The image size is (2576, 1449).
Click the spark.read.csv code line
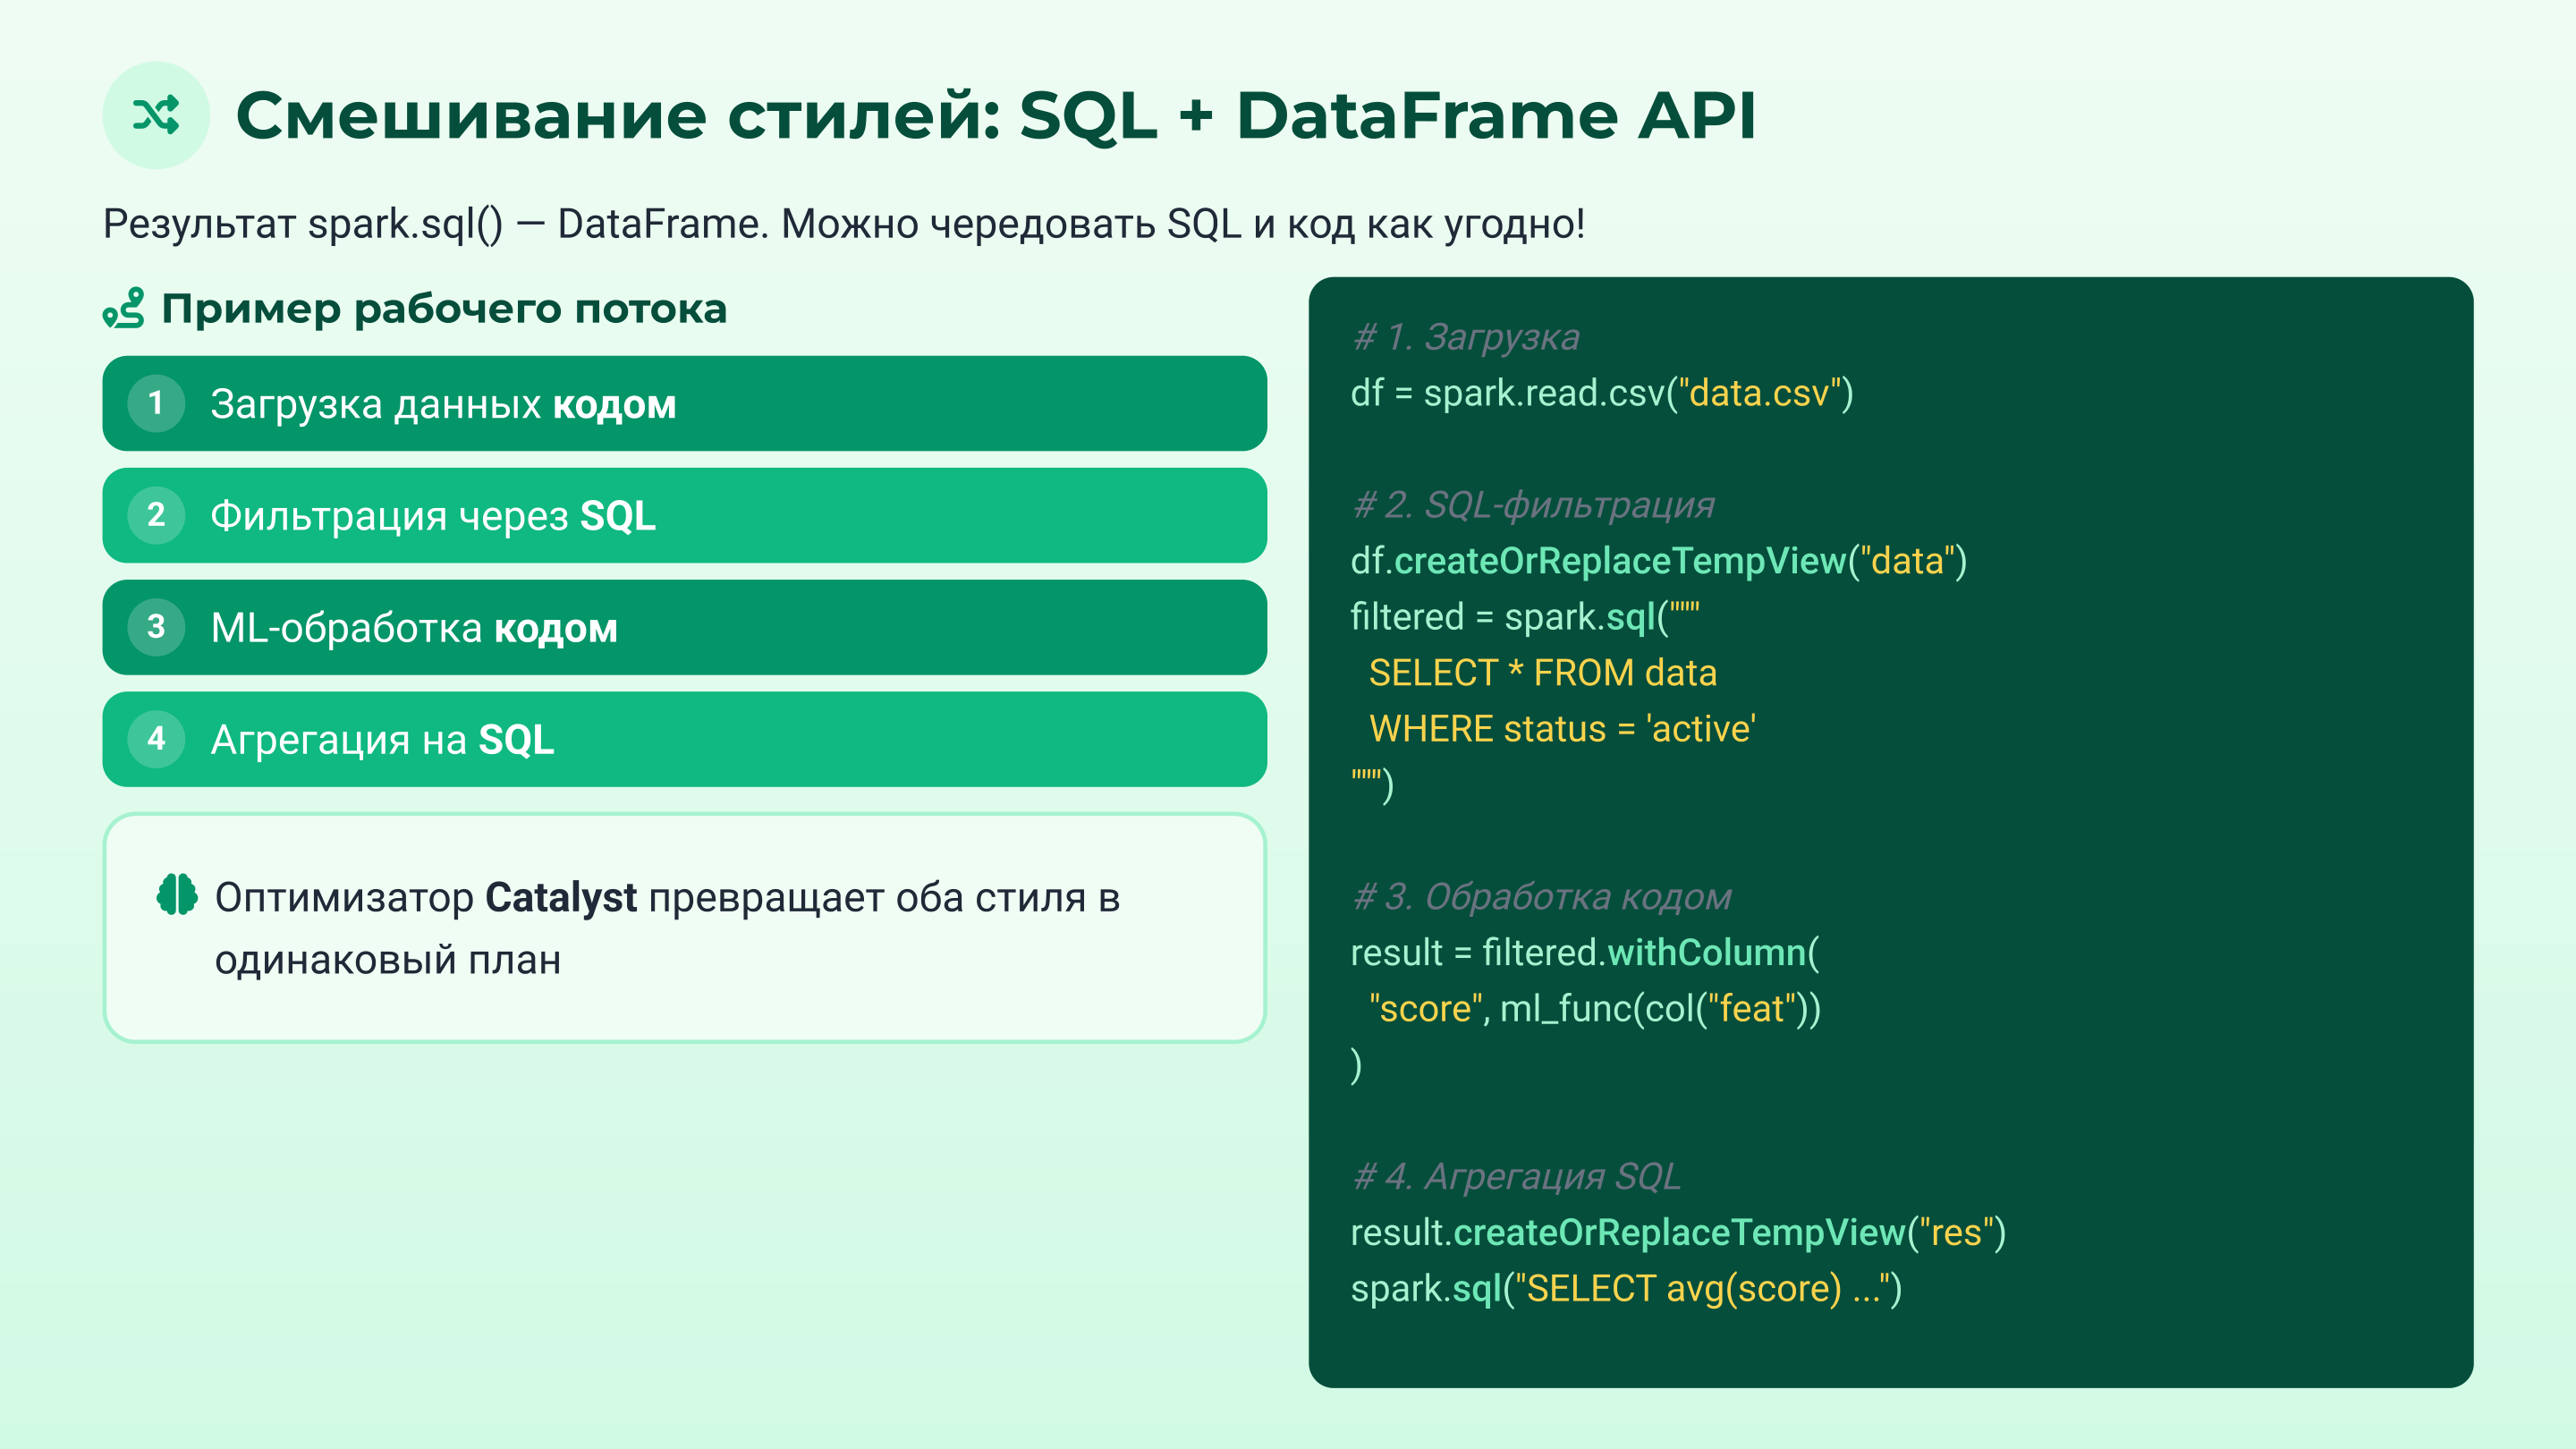1601,393
